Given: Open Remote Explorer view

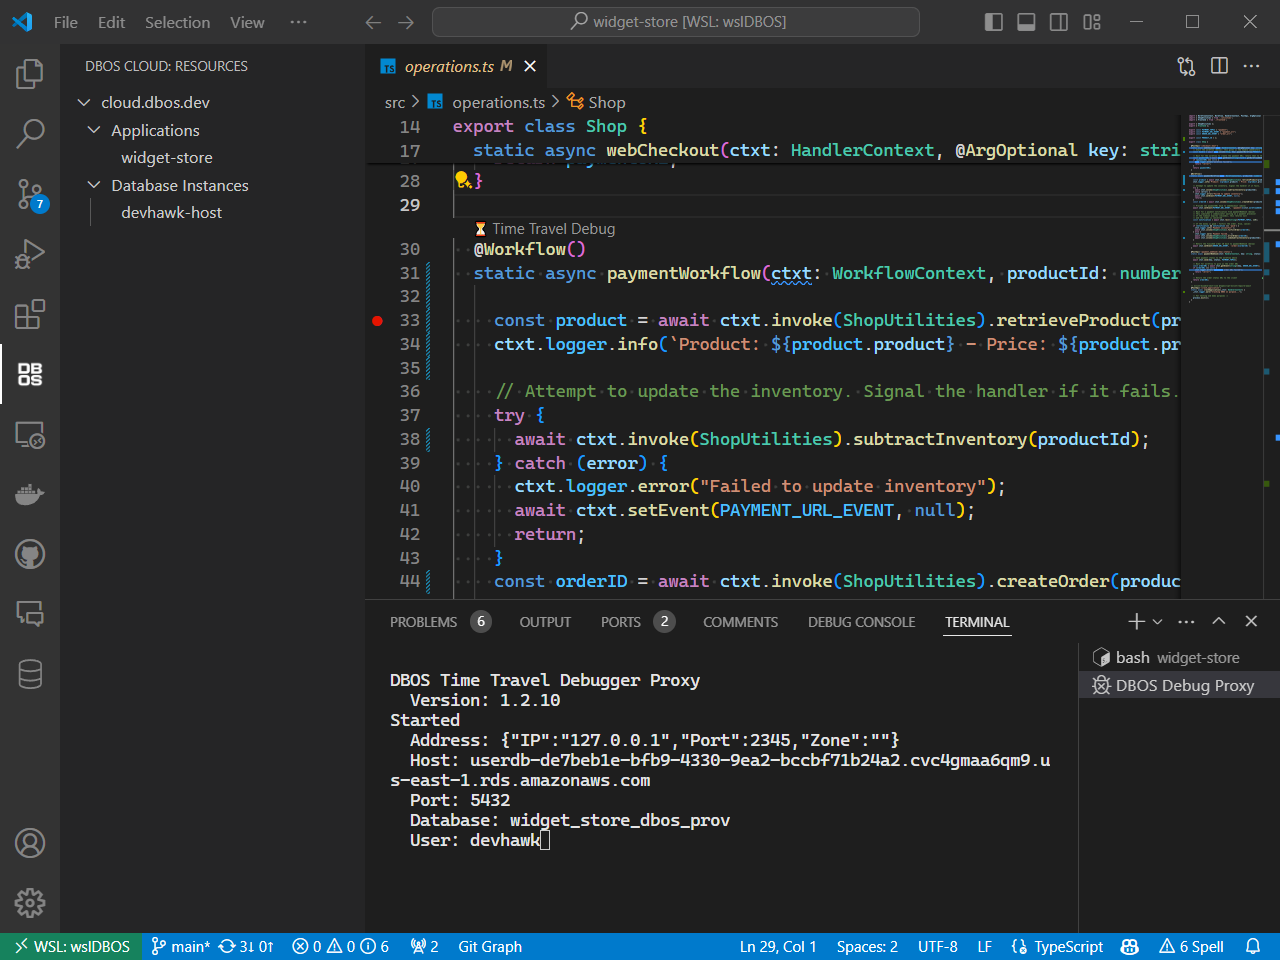Looking at the screenshot, I should coord(30,434).
